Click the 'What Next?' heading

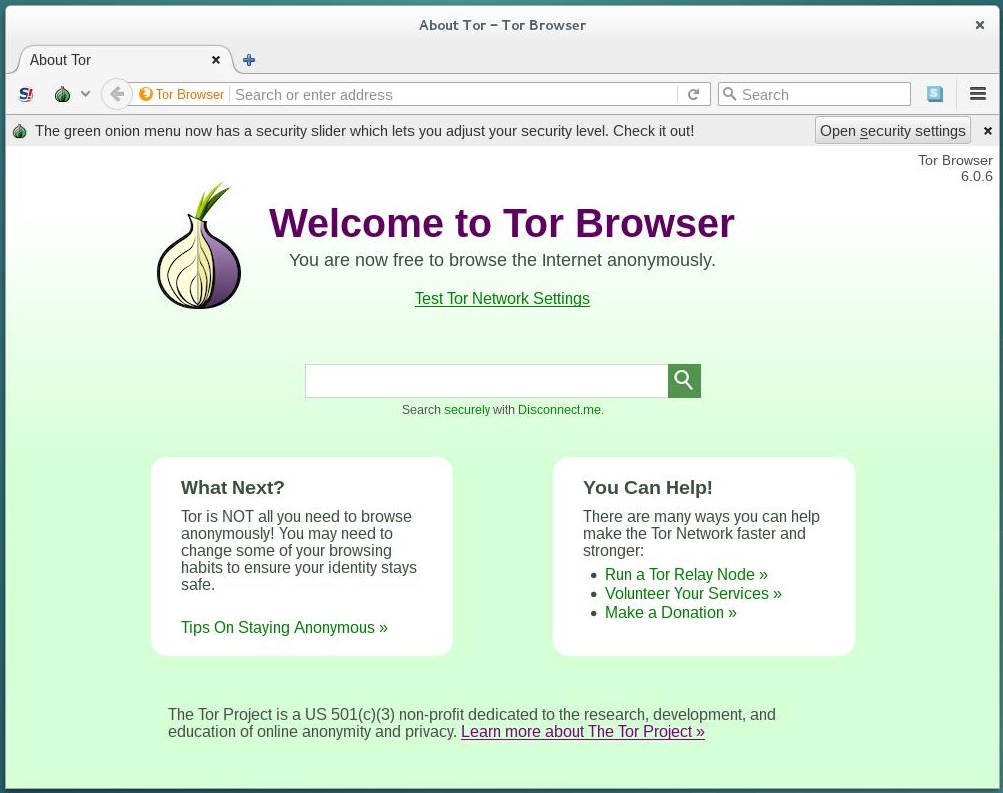click(232, 487)
